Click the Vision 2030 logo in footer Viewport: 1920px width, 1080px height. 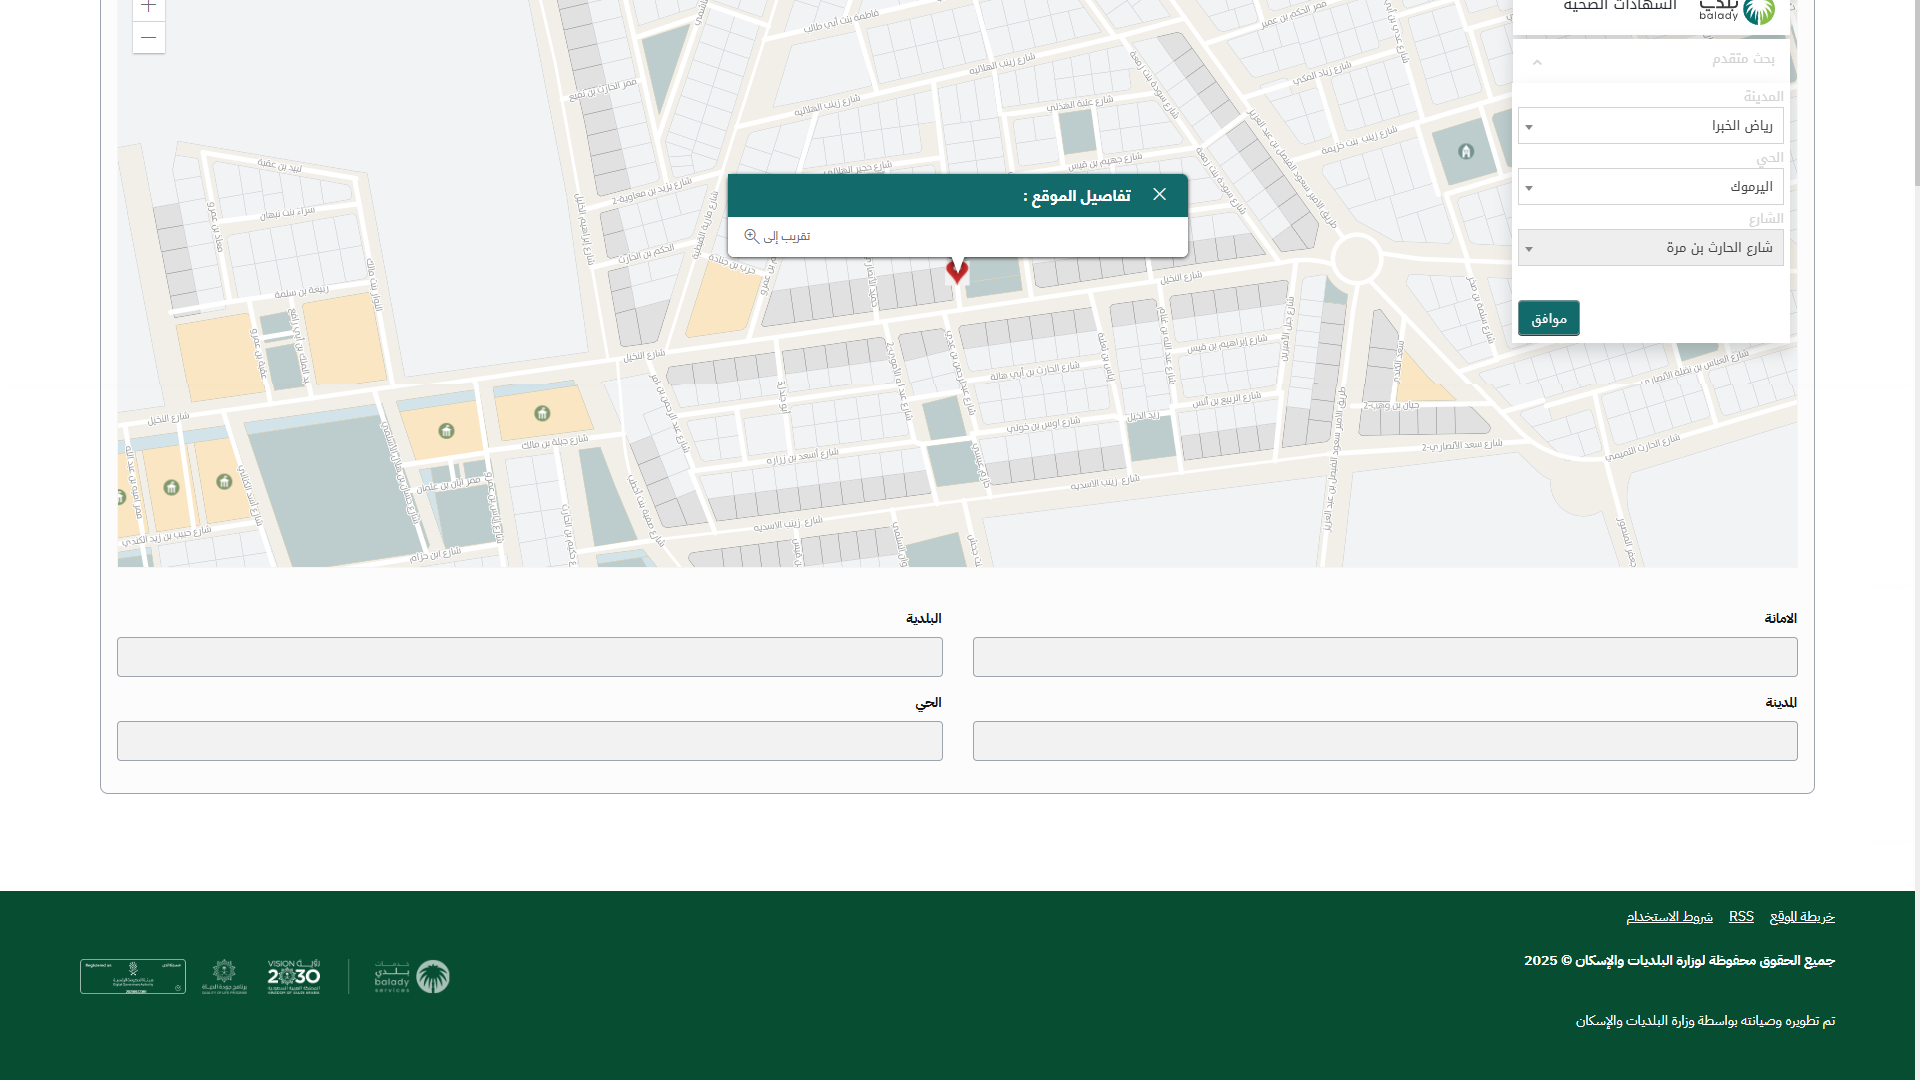click(x=294, y=976)
